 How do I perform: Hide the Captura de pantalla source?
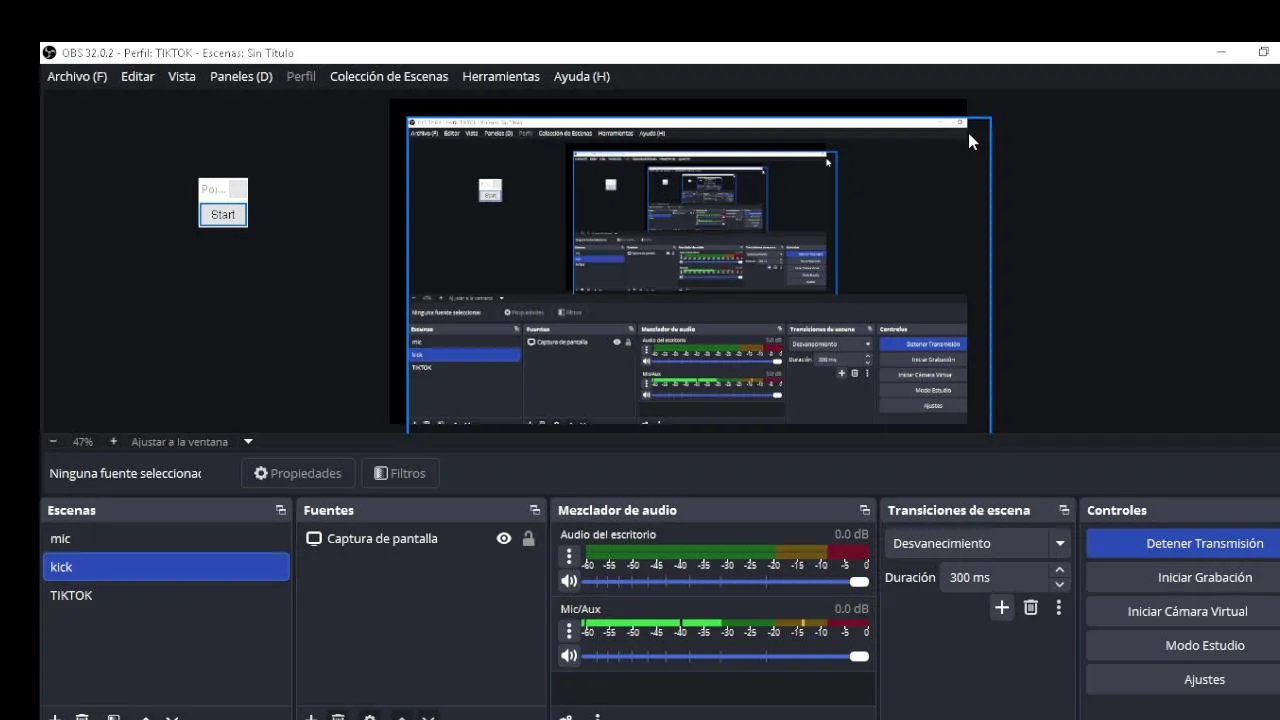tap(504, 538)
